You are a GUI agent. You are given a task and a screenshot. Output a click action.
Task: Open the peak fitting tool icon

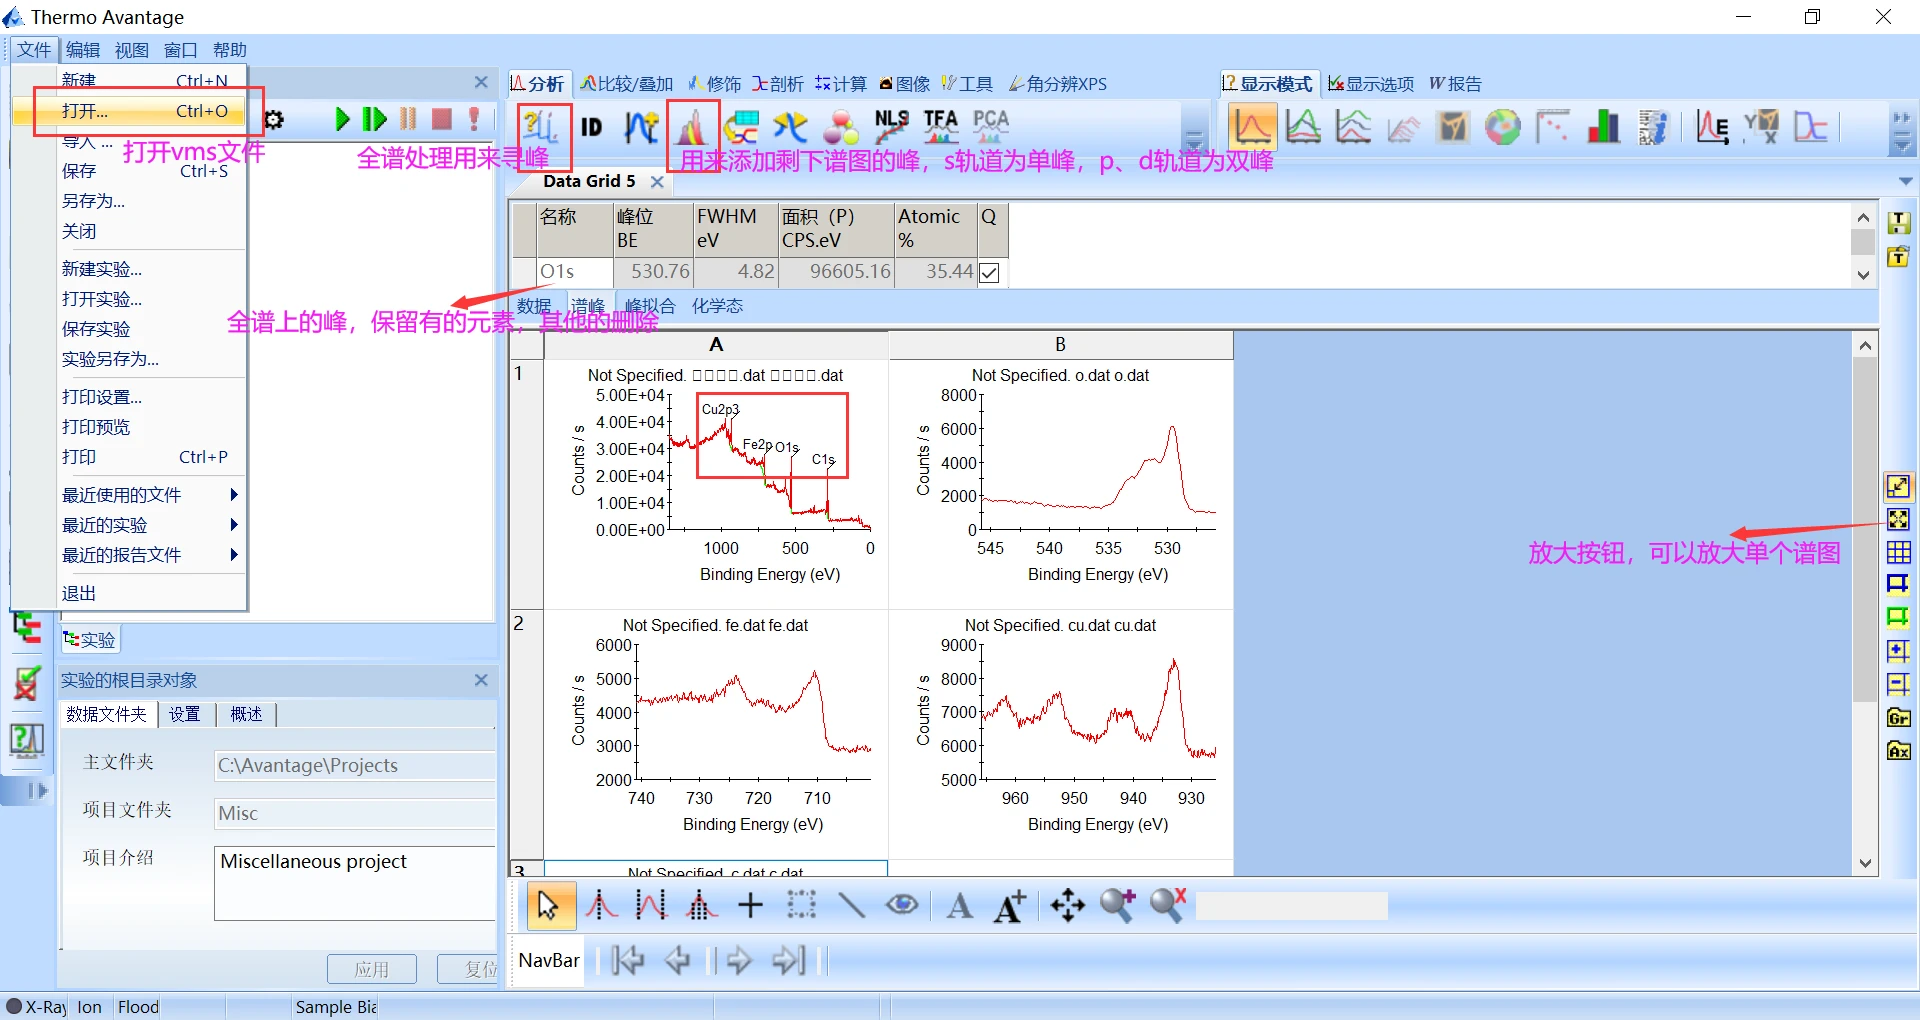[x=692, y=127]
